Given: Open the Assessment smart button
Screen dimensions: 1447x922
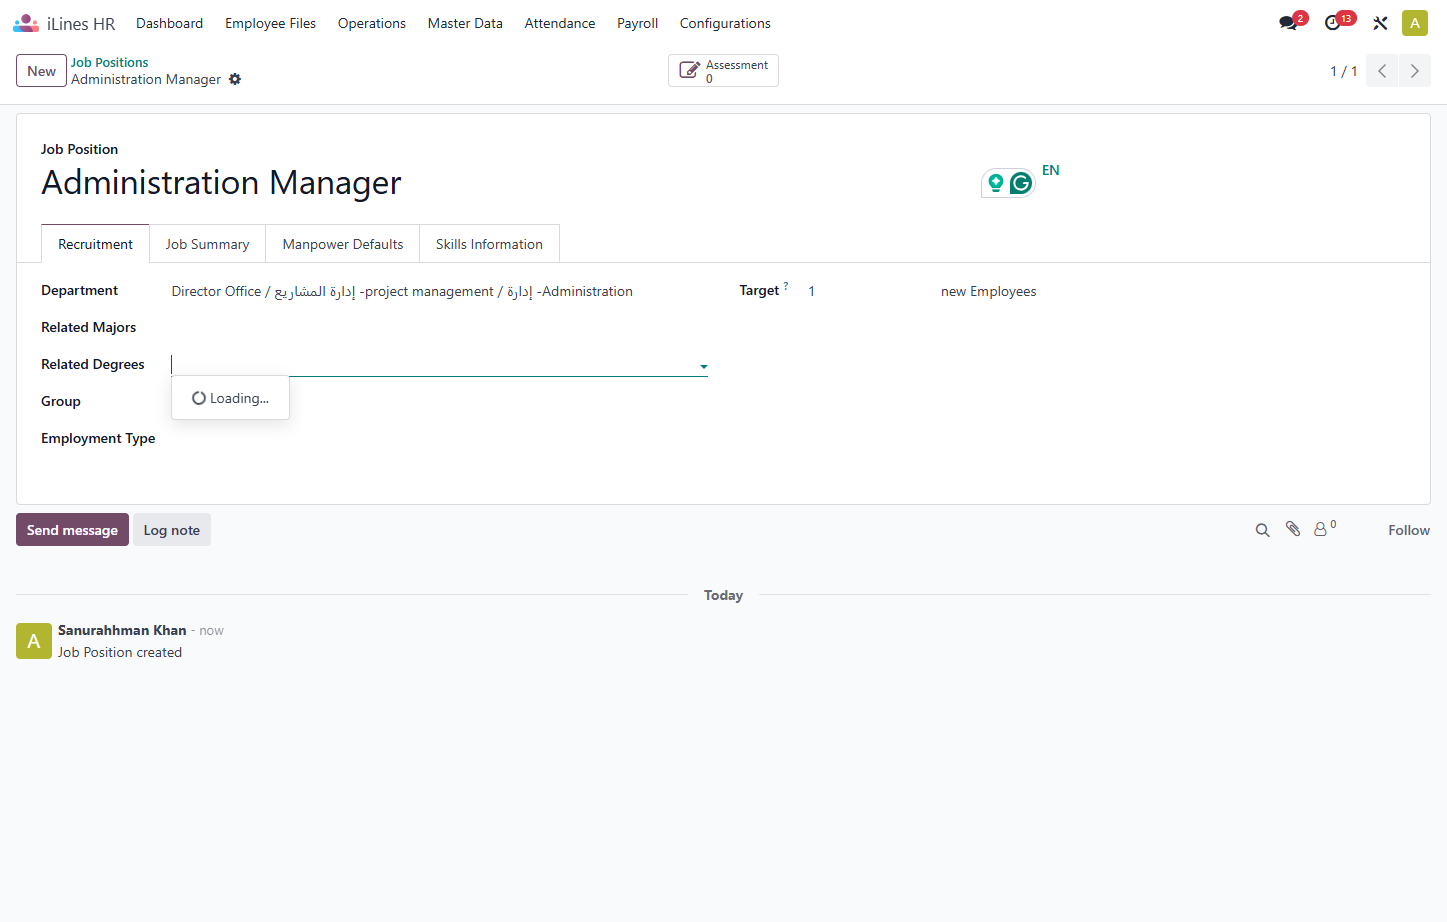Looking at the screenshot, I should [723, 71].
